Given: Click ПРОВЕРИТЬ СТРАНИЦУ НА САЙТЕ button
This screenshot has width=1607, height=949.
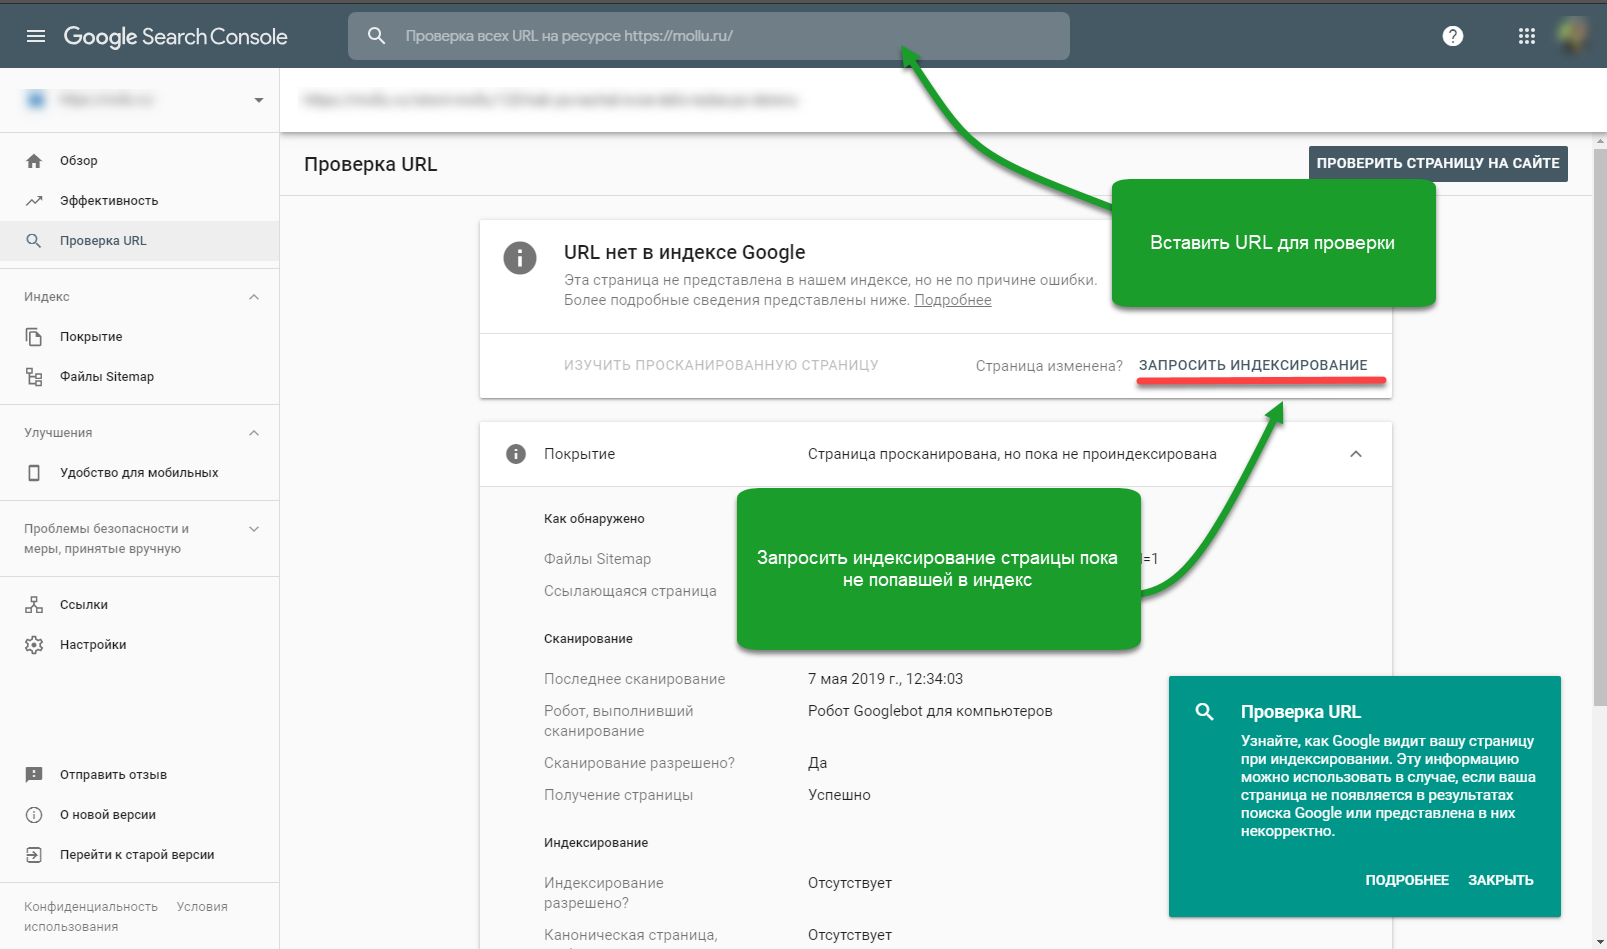Looking at the screenshot, I should pyautogui.click(x=1438, y=163).
